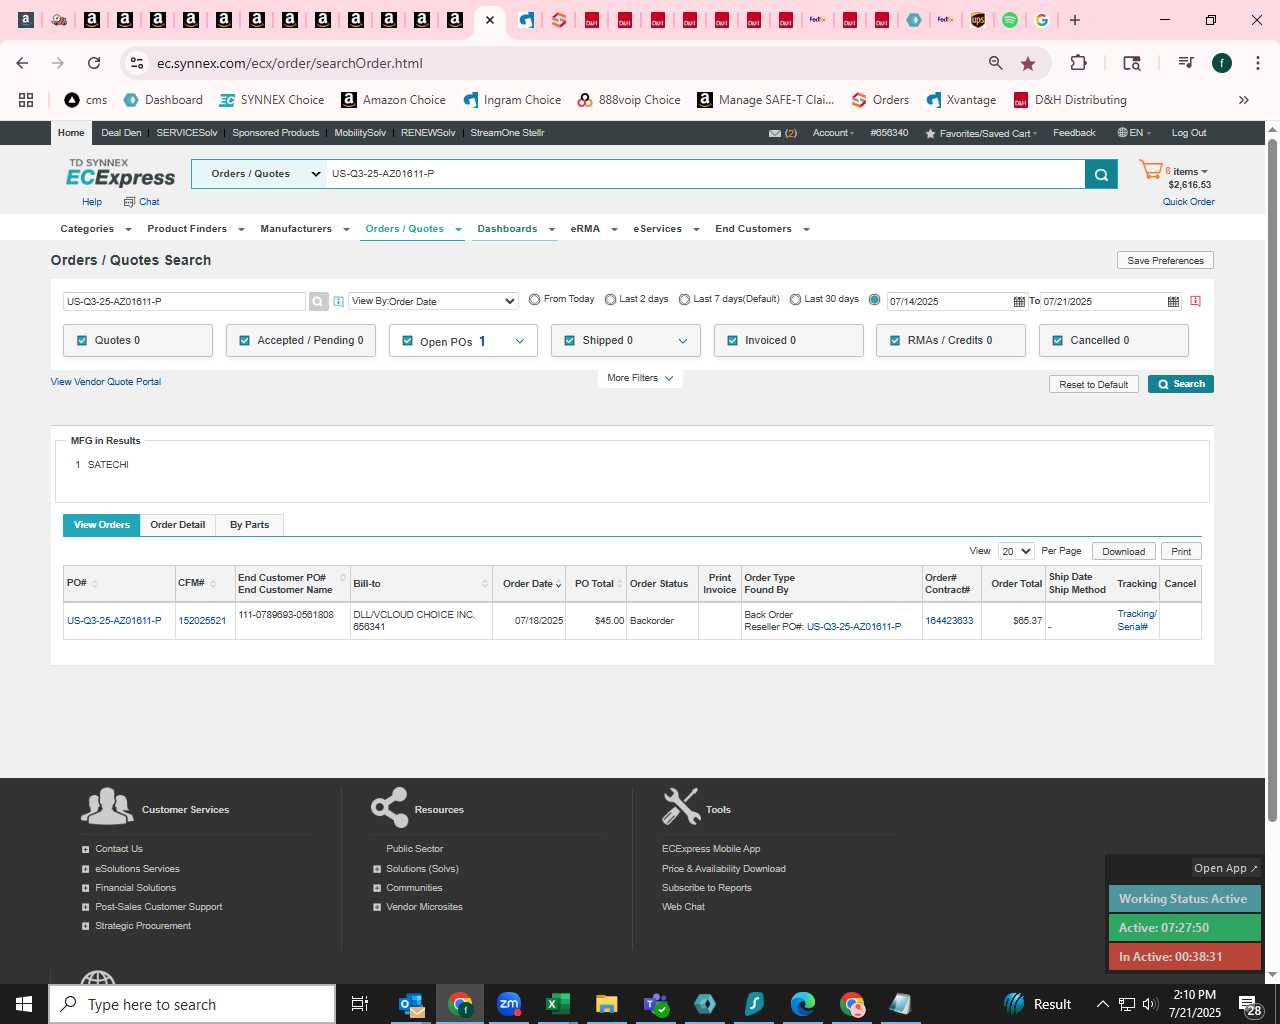Click the Chat icon under ECExpress logo

click(x=129, y=202)
